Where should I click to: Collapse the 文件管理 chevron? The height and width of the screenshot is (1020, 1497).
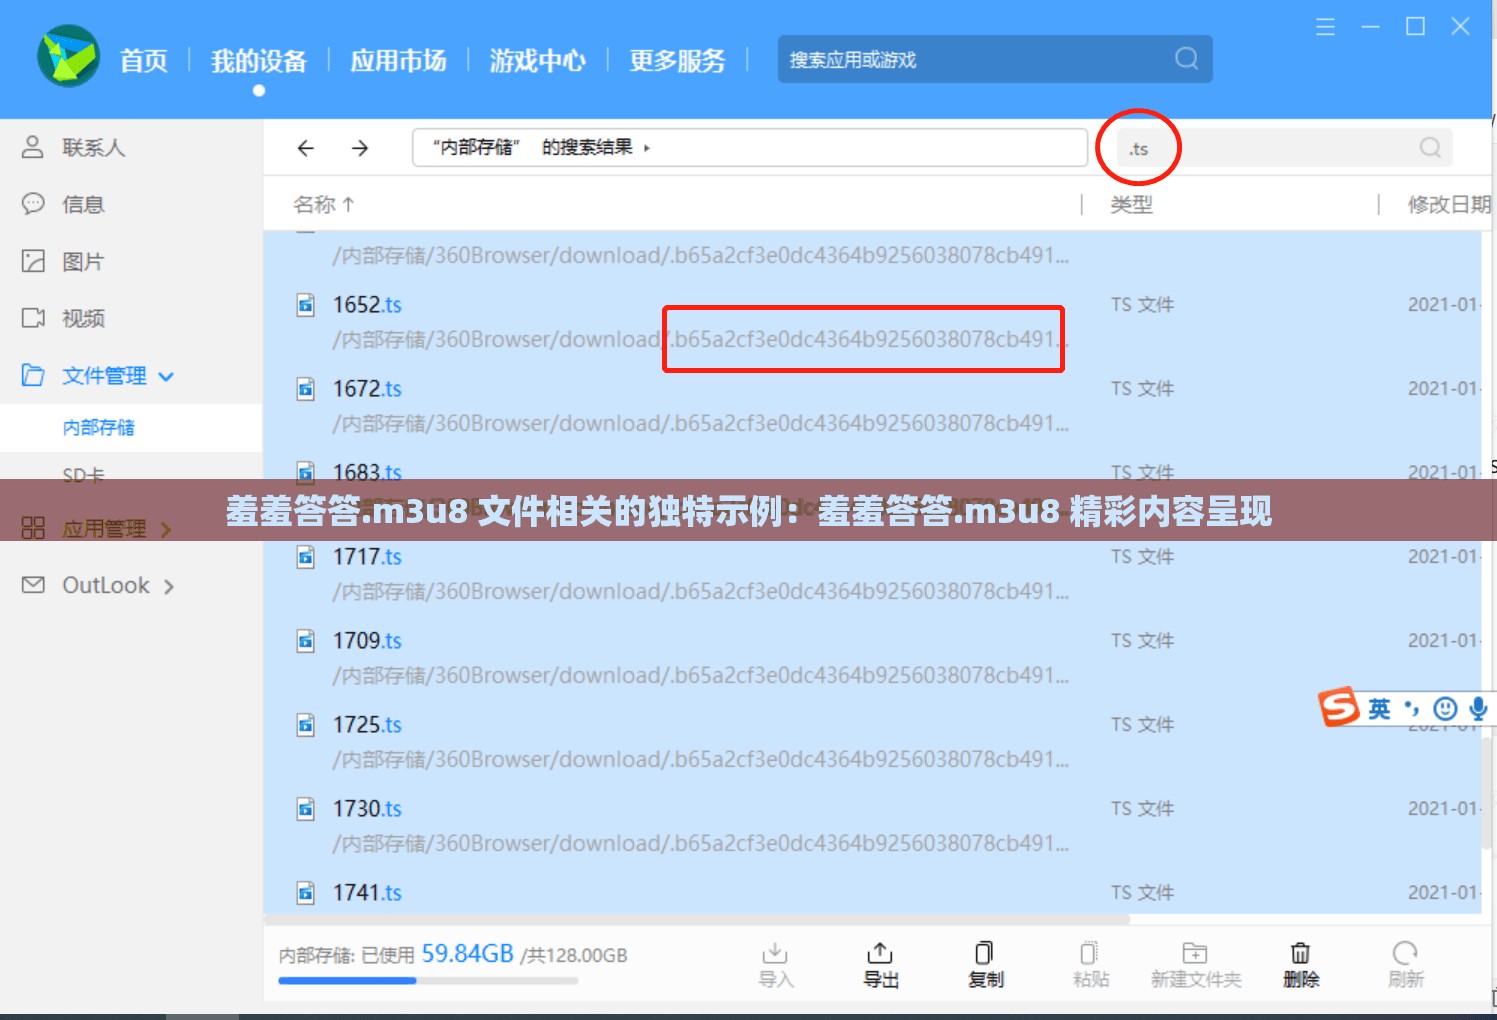[166, 377]
